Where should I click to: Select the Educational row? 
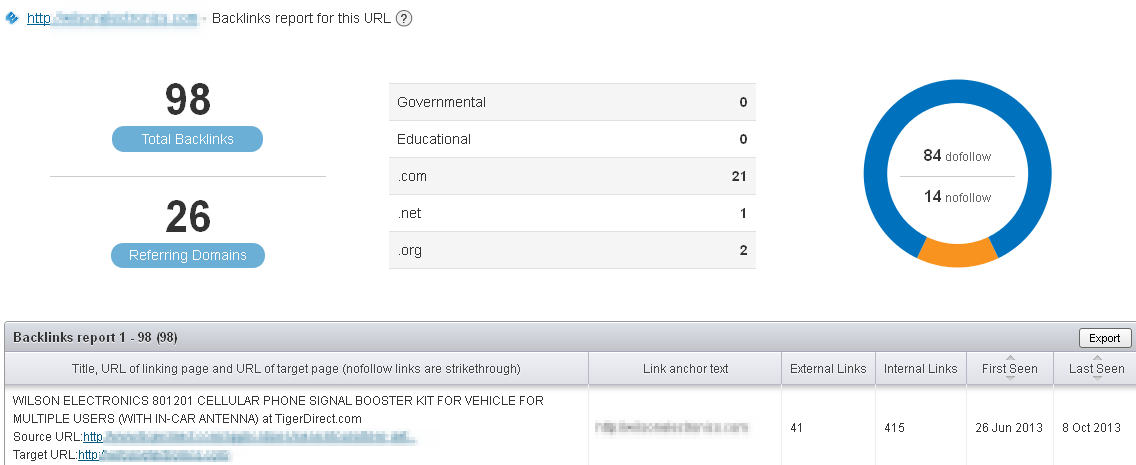click(572, 139)
